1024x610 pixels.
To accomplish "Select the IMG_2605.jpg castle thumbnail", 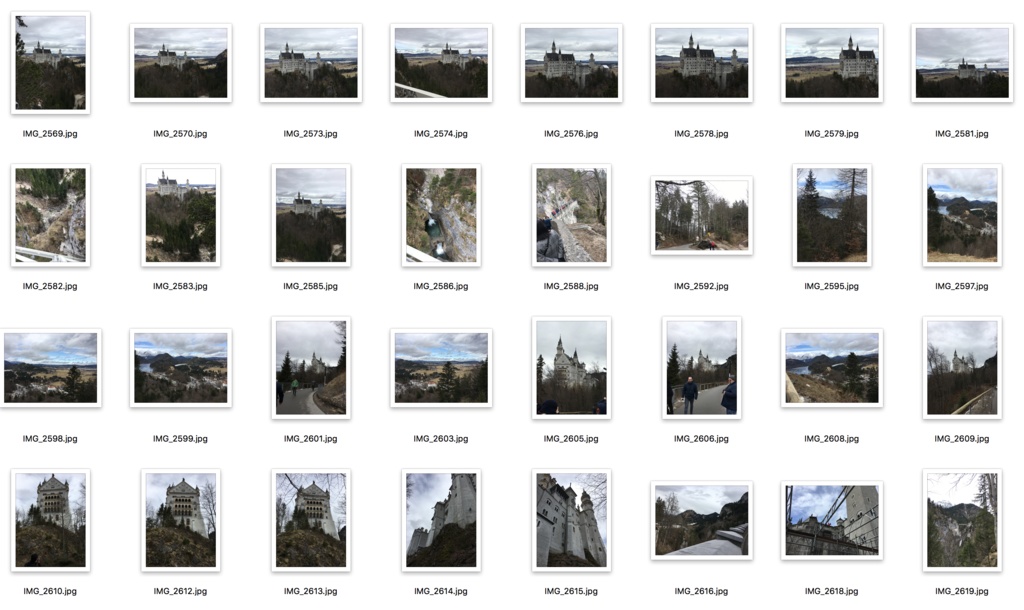I will point(571,368).
